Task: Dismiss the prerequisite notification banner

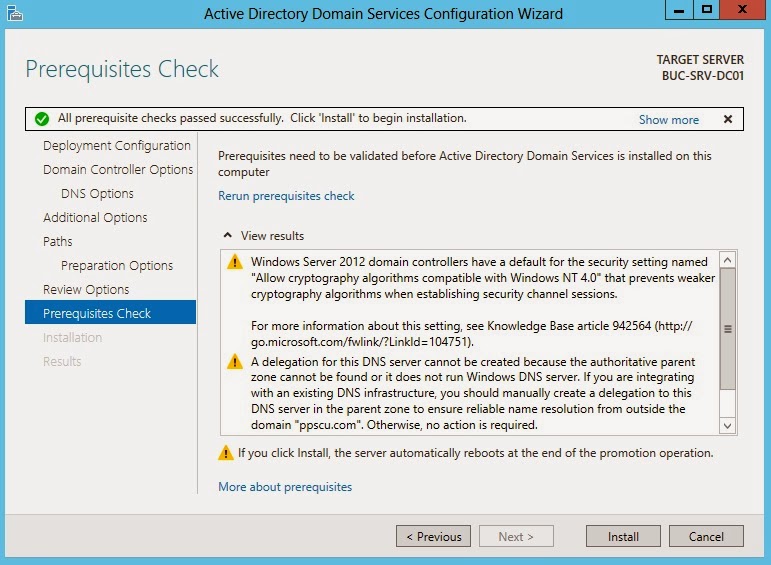Action: [x=728, y=119]
